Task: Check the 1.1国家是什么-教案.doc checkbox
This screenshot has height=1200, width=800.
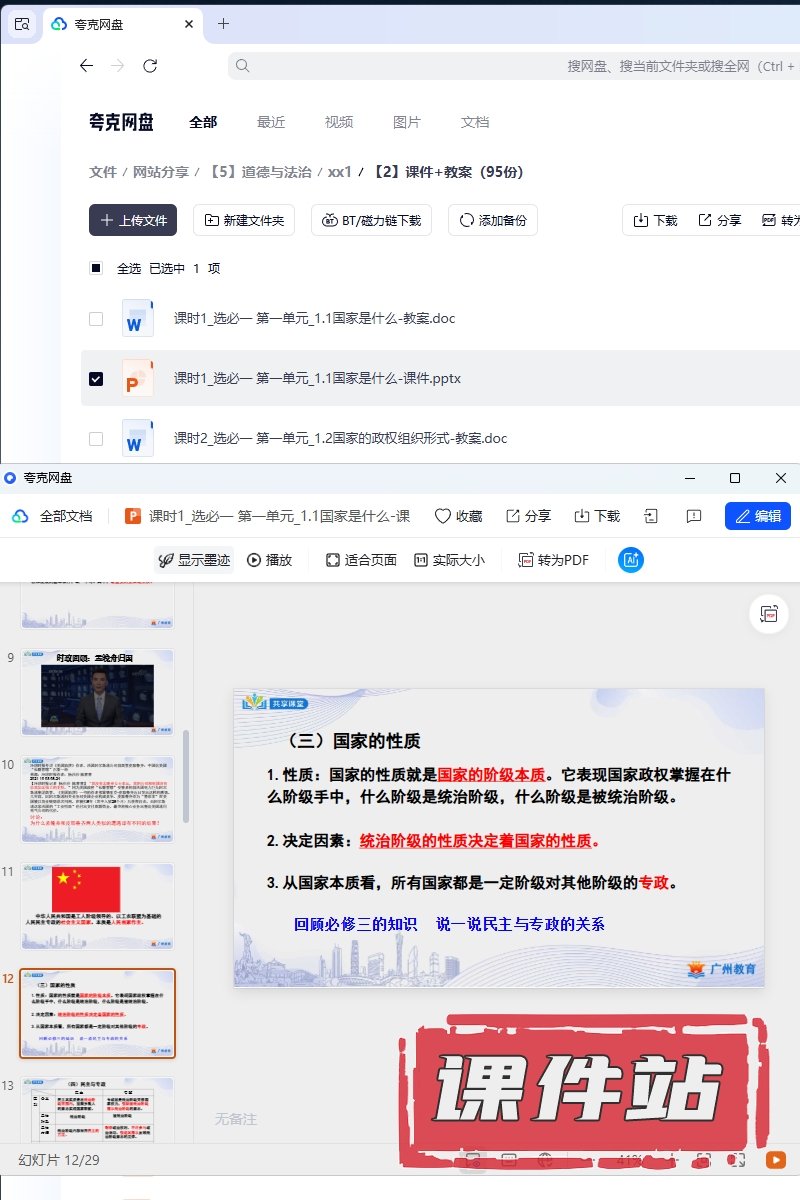Action: tap(96, 319)
